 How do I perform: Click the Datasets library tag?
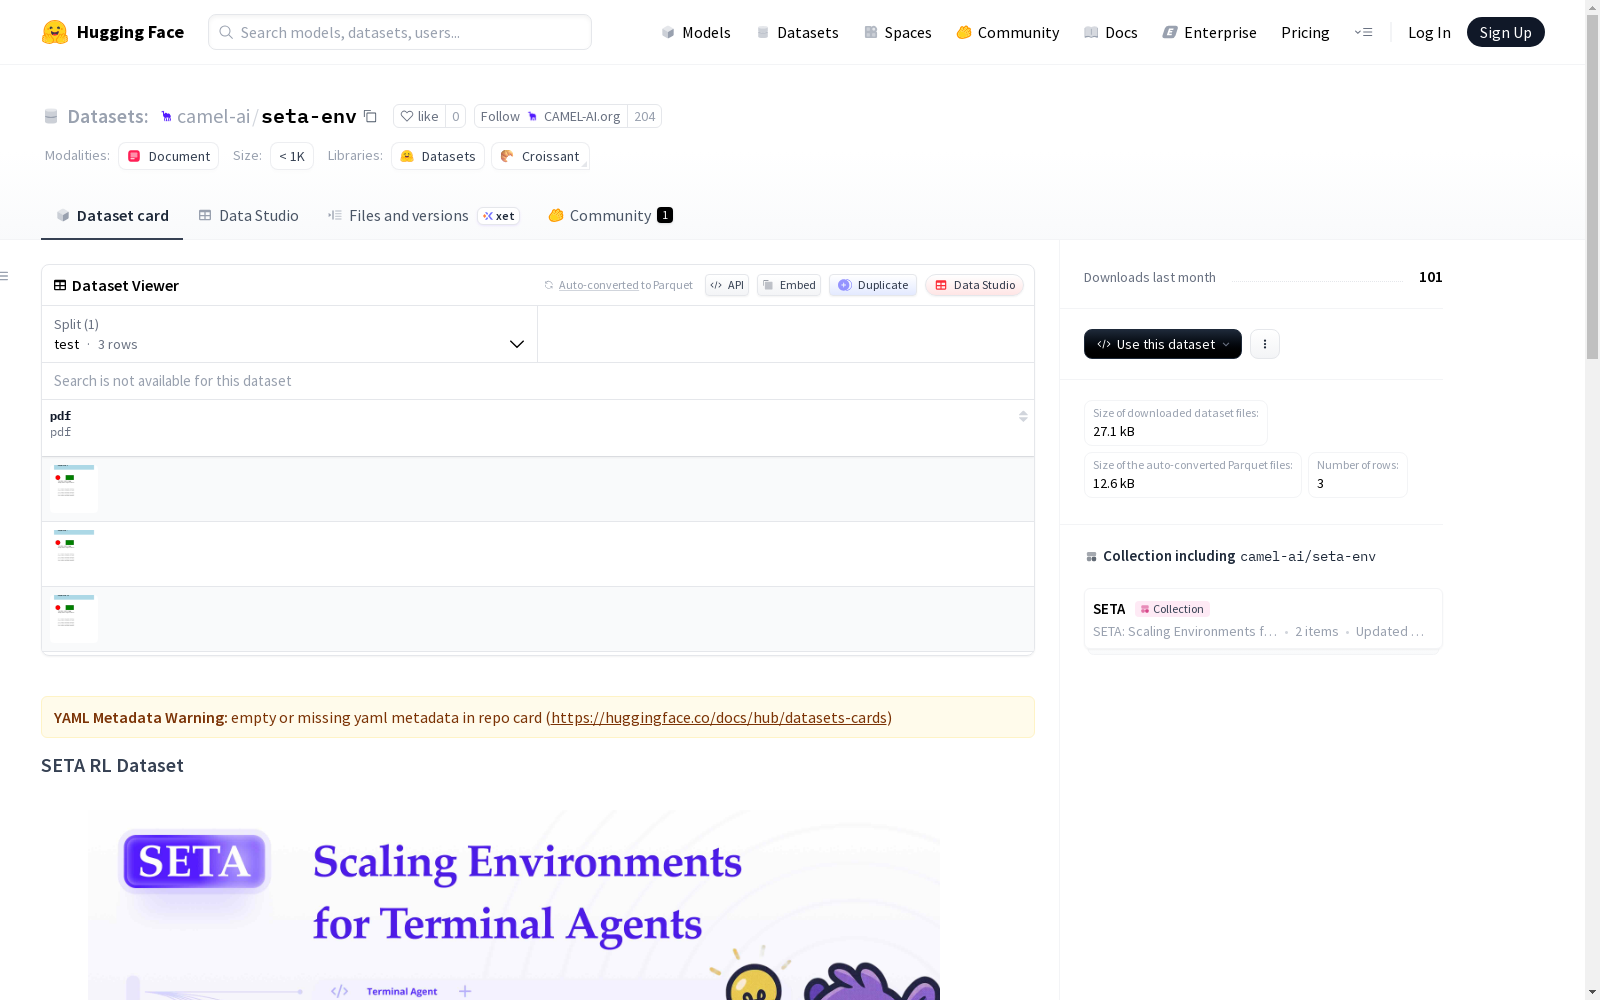coord(438,156)
